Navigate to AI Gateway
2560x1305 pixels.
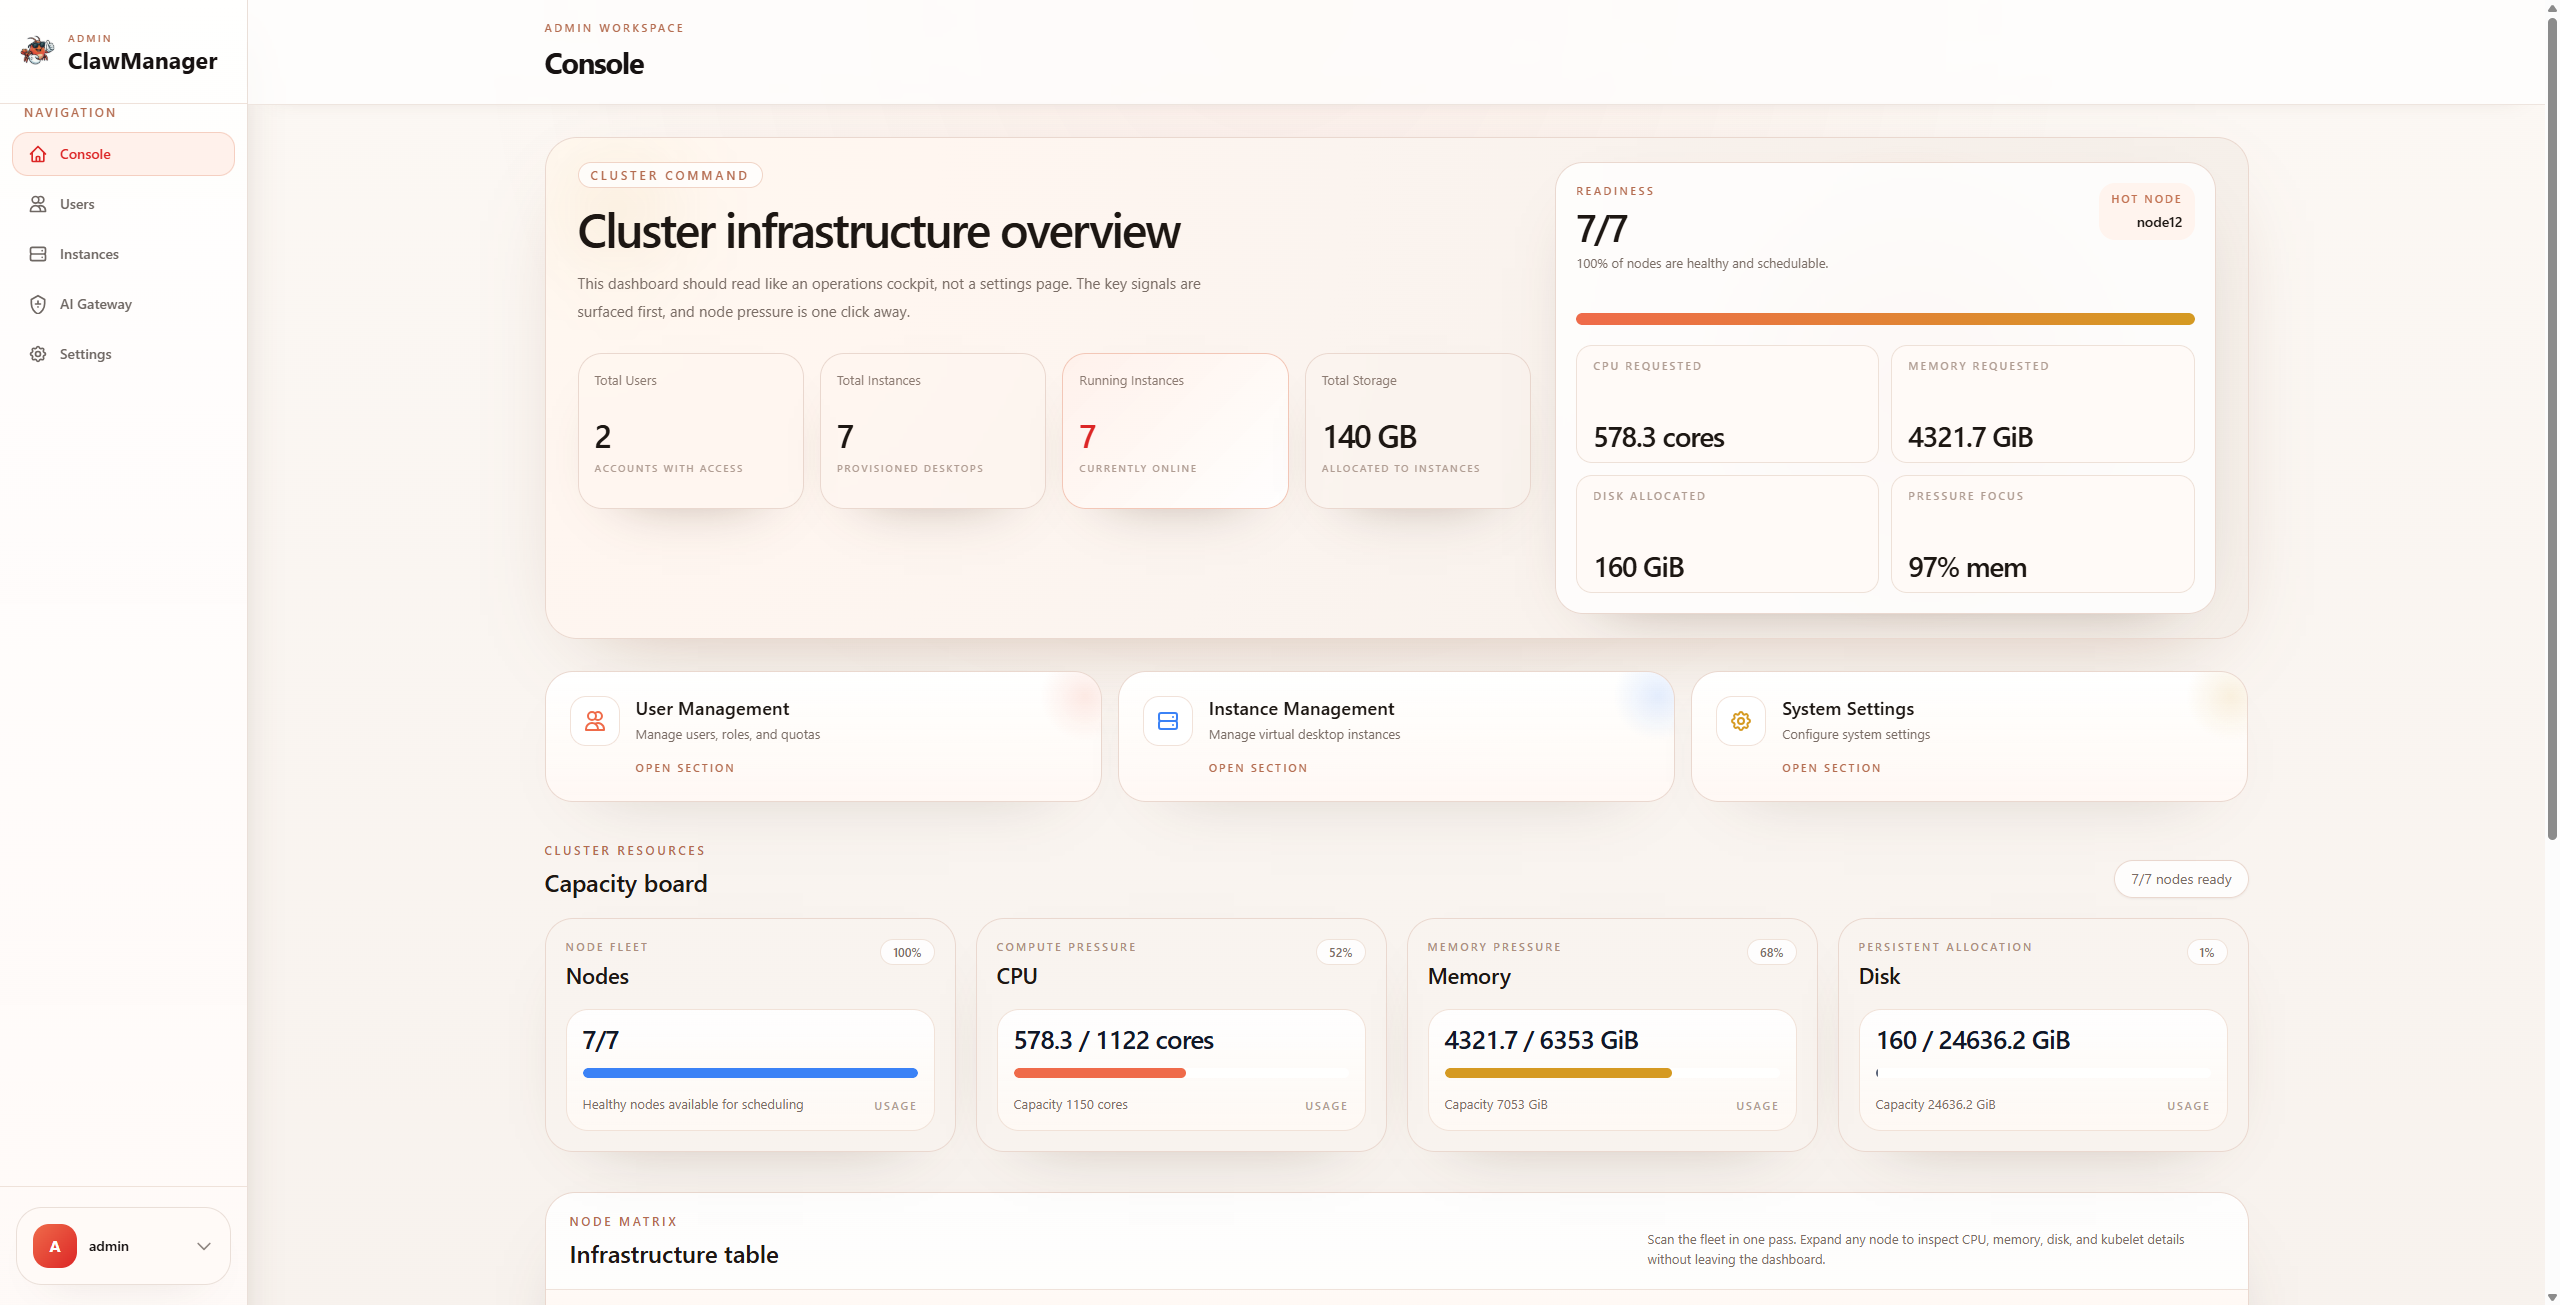(x=123, y=304)
